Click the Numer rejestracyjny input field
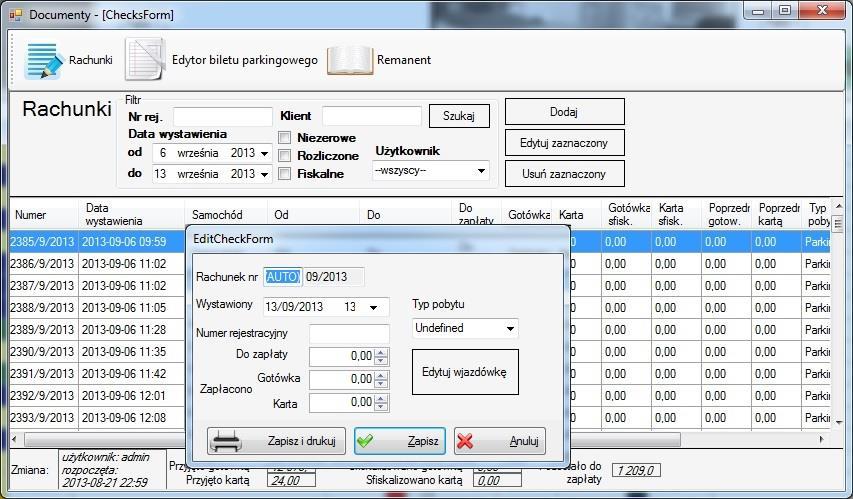 point(349,334)
